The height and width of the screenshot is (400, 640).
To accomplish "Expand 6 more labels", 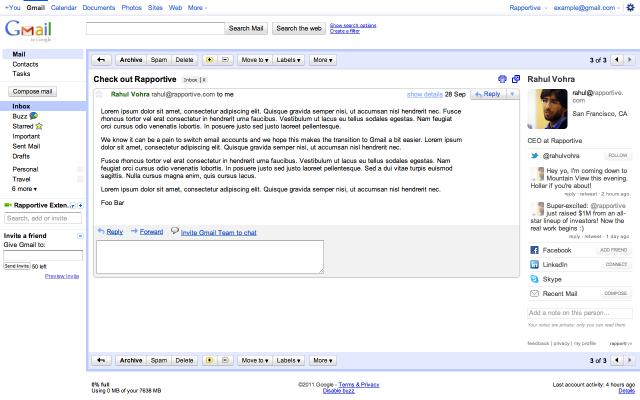I will click(24, 189).
